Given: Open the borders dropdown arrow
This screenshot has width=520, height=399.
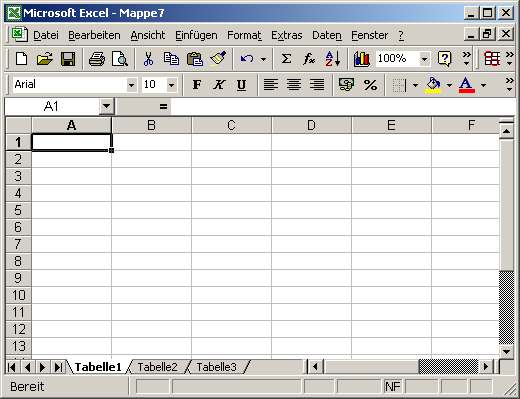Looking at the screenshot, I should point(415,85).
